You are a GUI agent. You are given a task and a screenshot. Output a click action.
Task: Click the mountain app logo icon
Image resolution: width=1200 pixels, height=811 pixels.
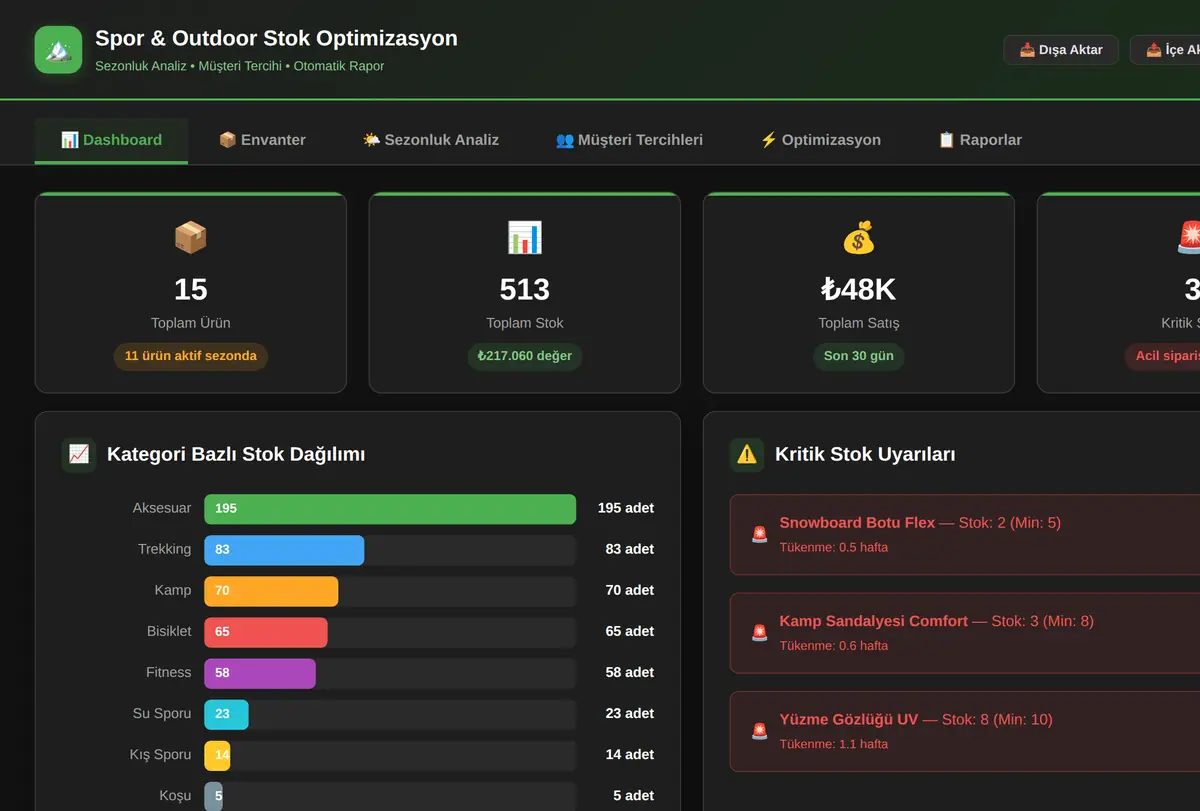(58, 50)
